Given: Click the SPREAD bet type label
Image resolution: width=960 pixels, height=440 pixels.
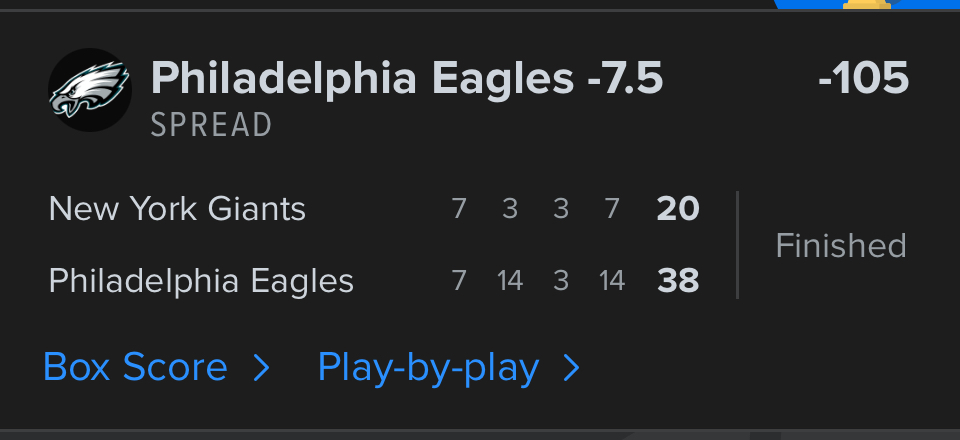Looking at the screenshot, I should 211,125.
